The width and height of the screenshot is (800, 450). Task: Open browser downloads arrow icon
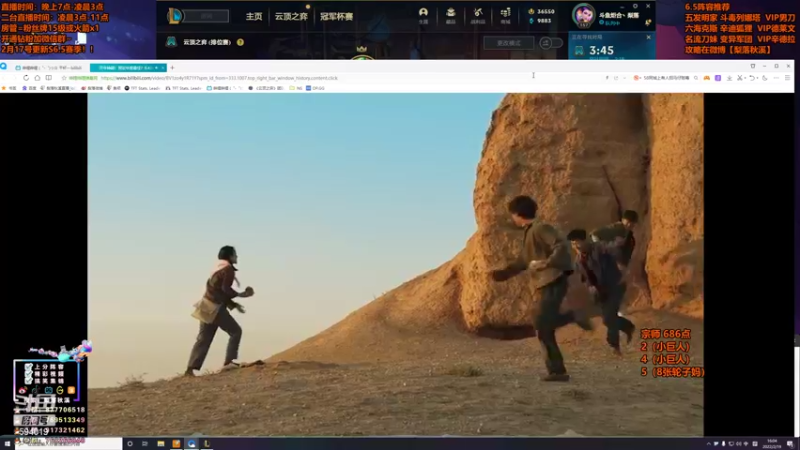(x=729, y=78)
